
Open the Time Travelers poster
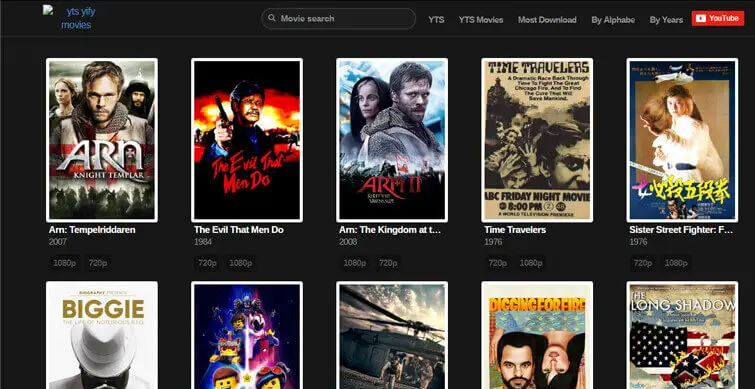[x=537, y=140]
